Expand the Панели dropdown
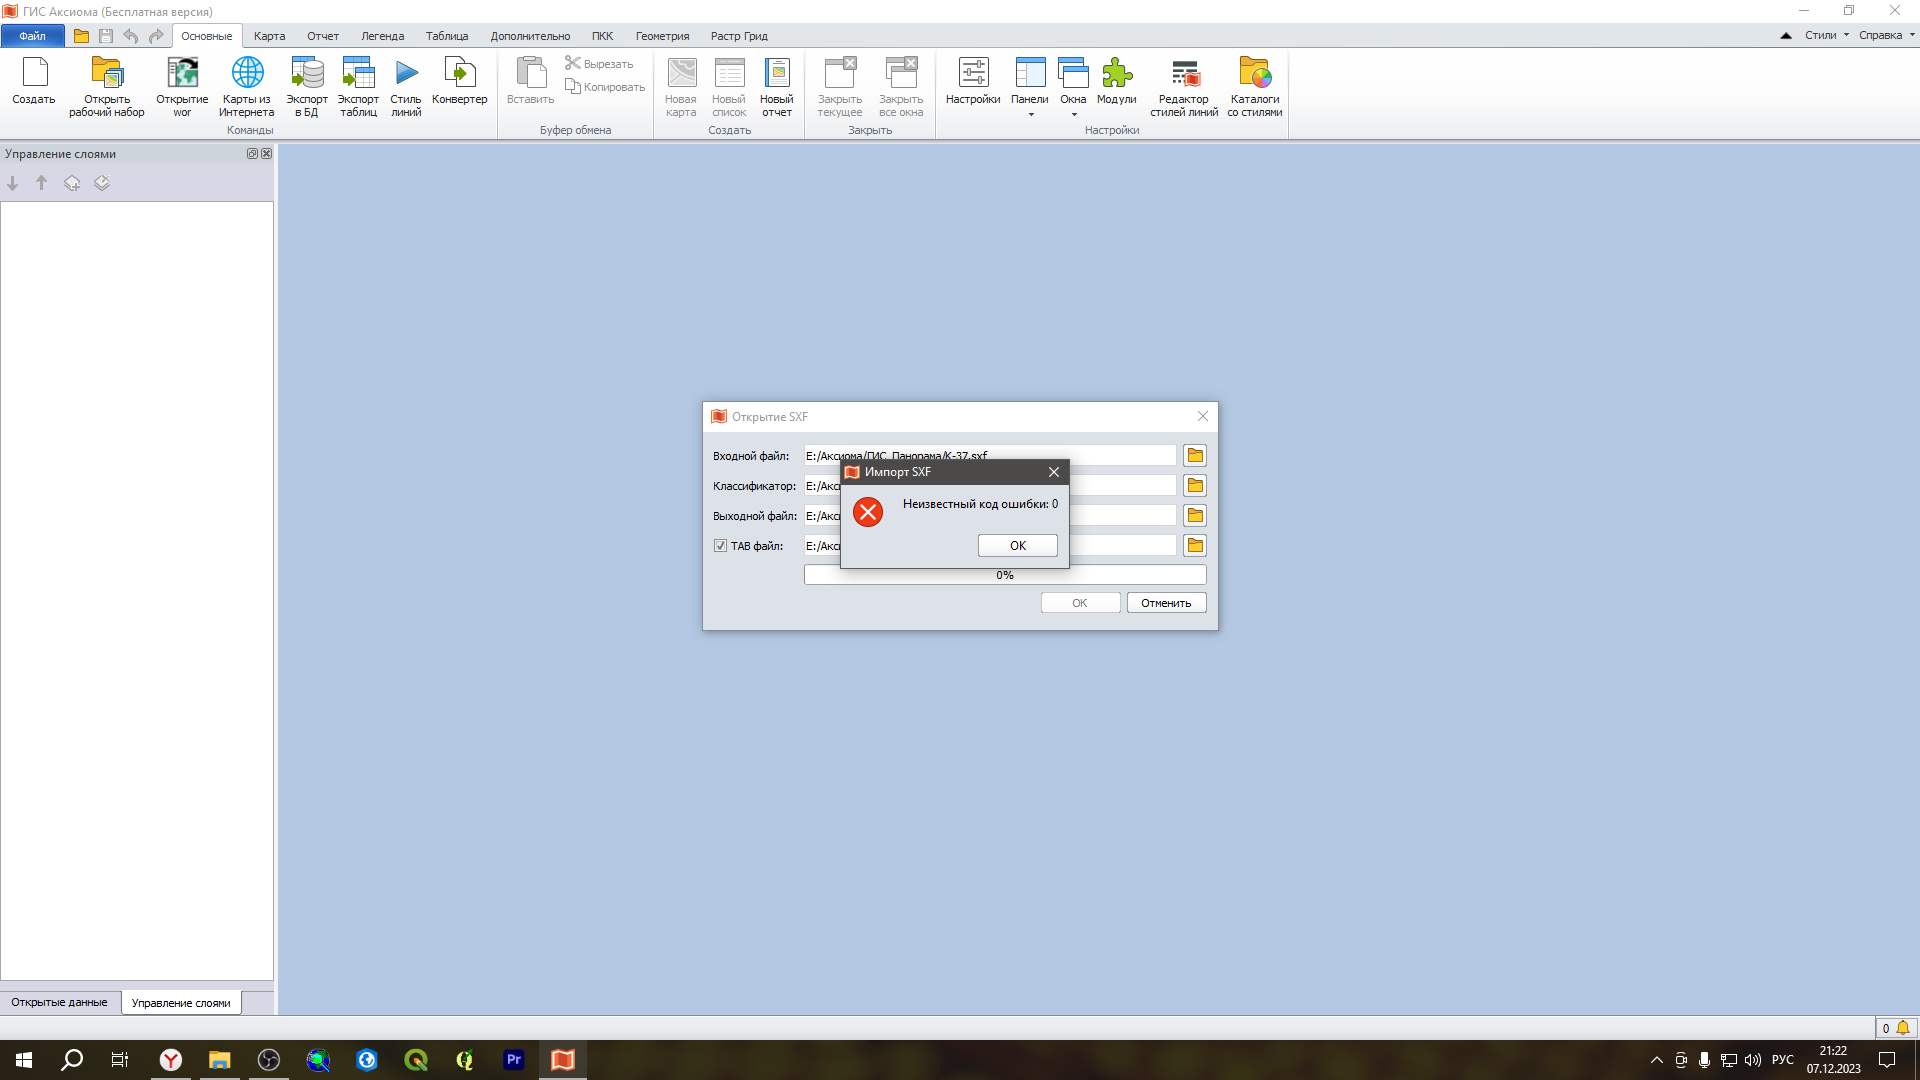 click(1030, 114)
